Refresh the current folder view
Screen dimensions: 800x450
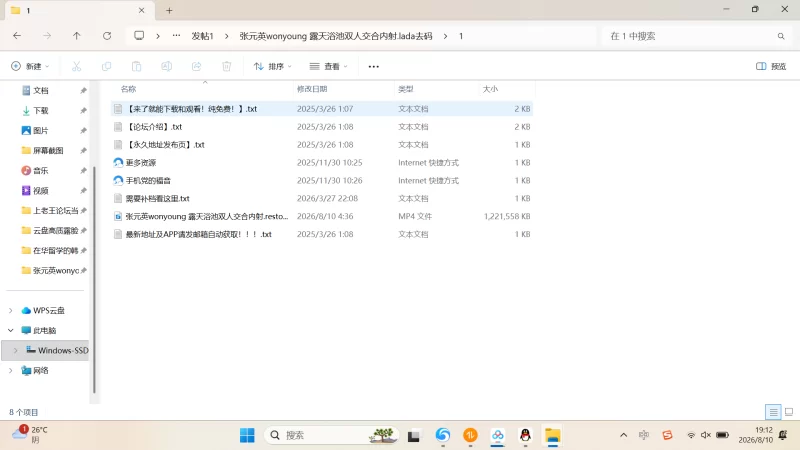coord(107,36)
